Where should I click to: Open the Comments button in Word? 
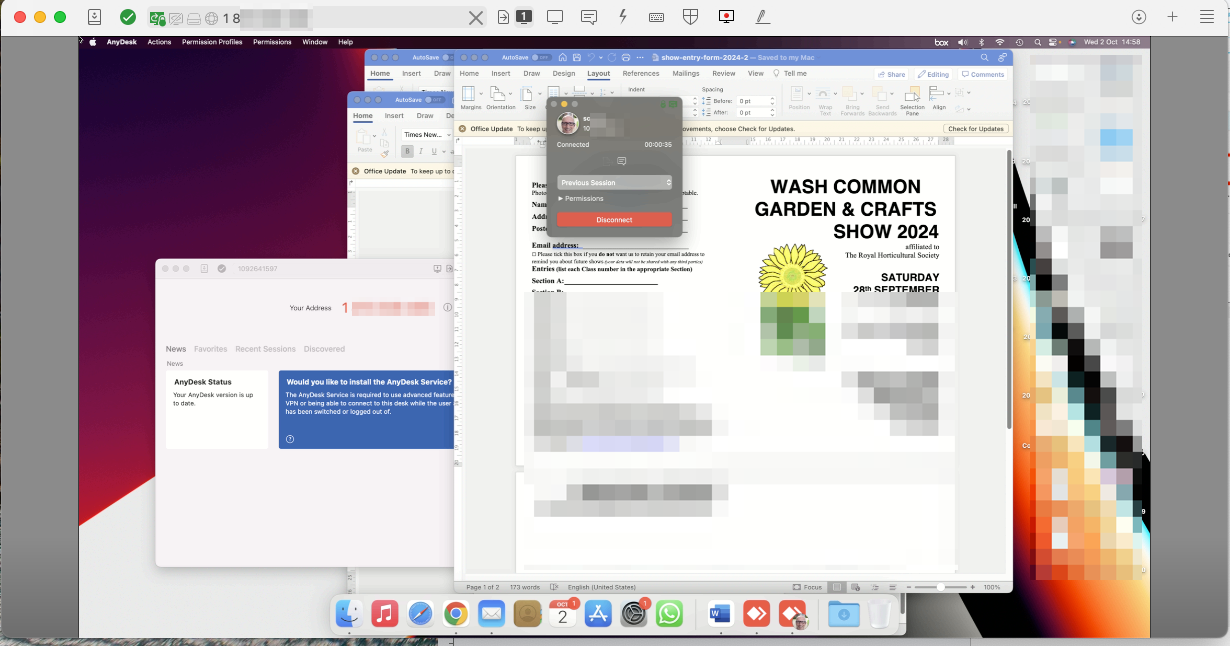983,74
